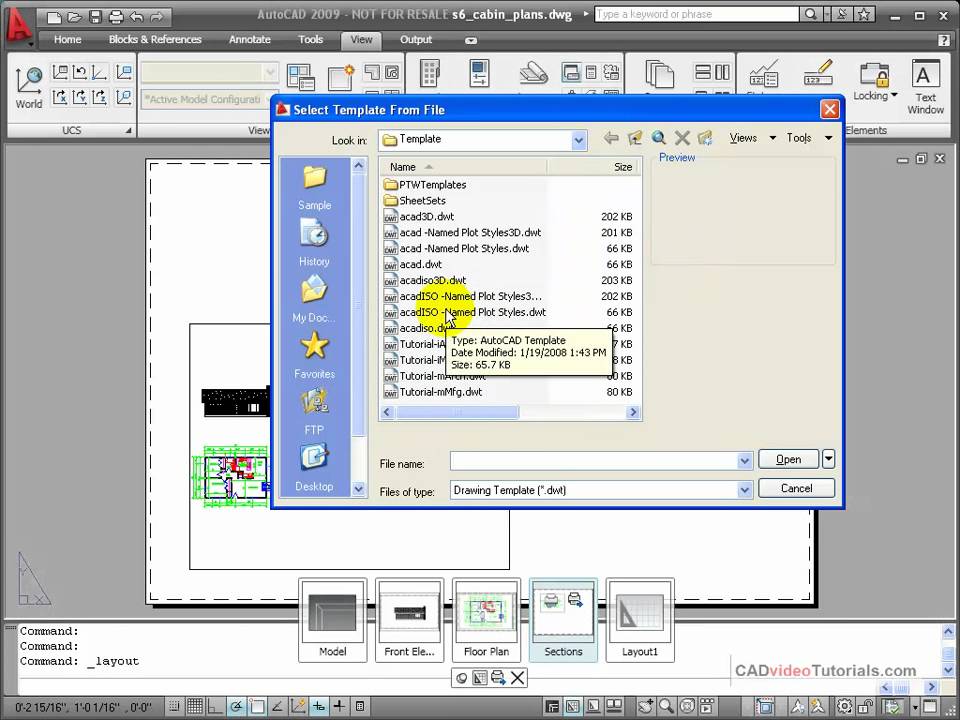Go back using the dialog's back arrow
Image resolution: width=960 pixels, height=720 pixels.
[x=610, y=138]
